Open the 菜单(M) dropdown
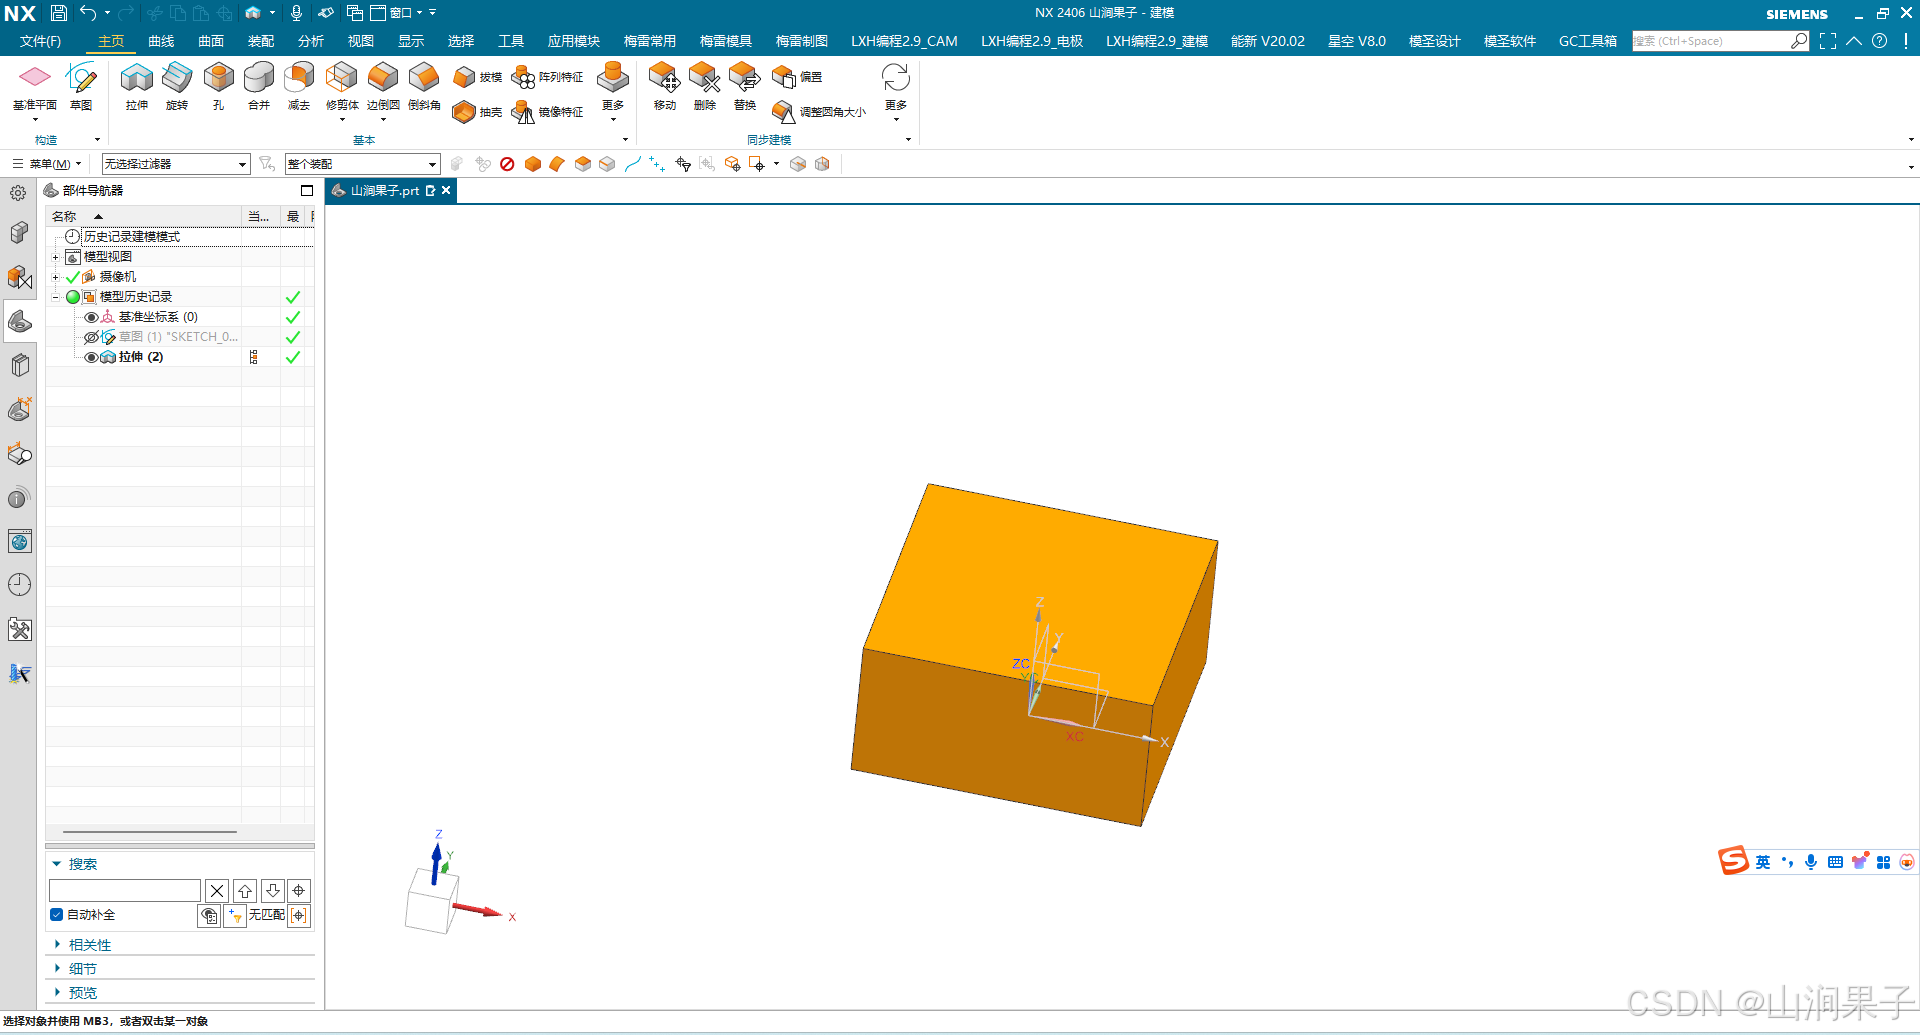Viewport: 1920px width, 1035px height. point(47,164)
